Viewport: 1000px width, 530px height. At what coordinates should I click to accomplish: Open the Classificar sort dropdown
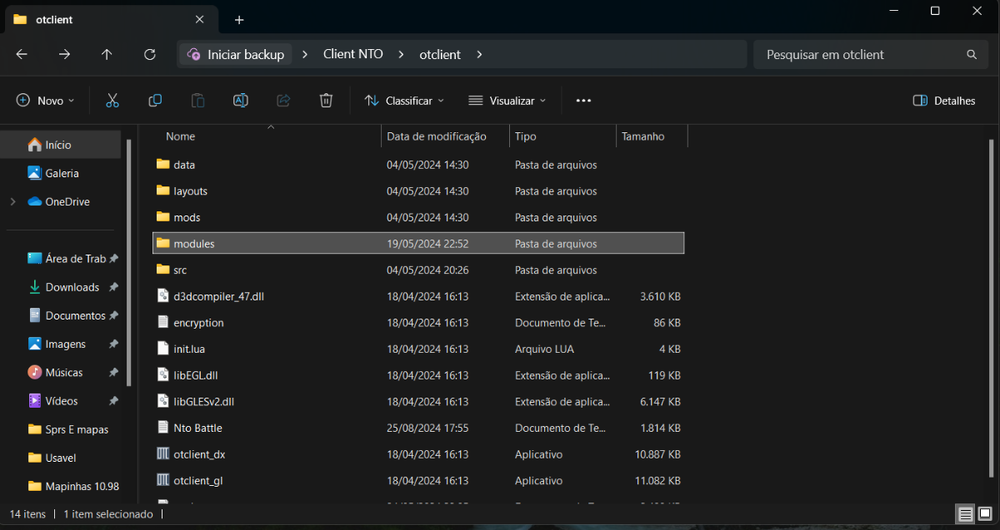point(404,101)
